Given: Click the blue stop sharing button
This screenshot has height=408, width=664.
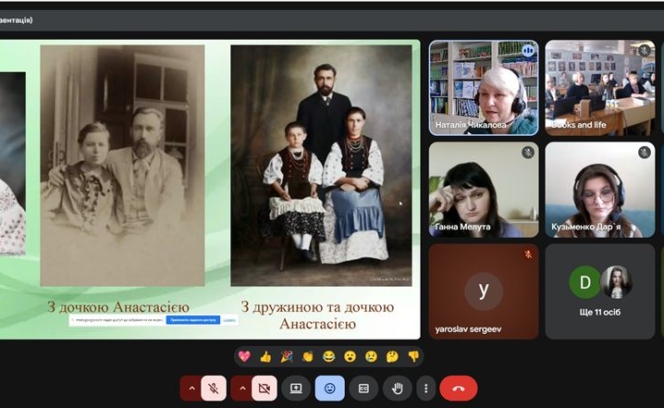Looking at the screenshot, I should click(x=192, y=320).
